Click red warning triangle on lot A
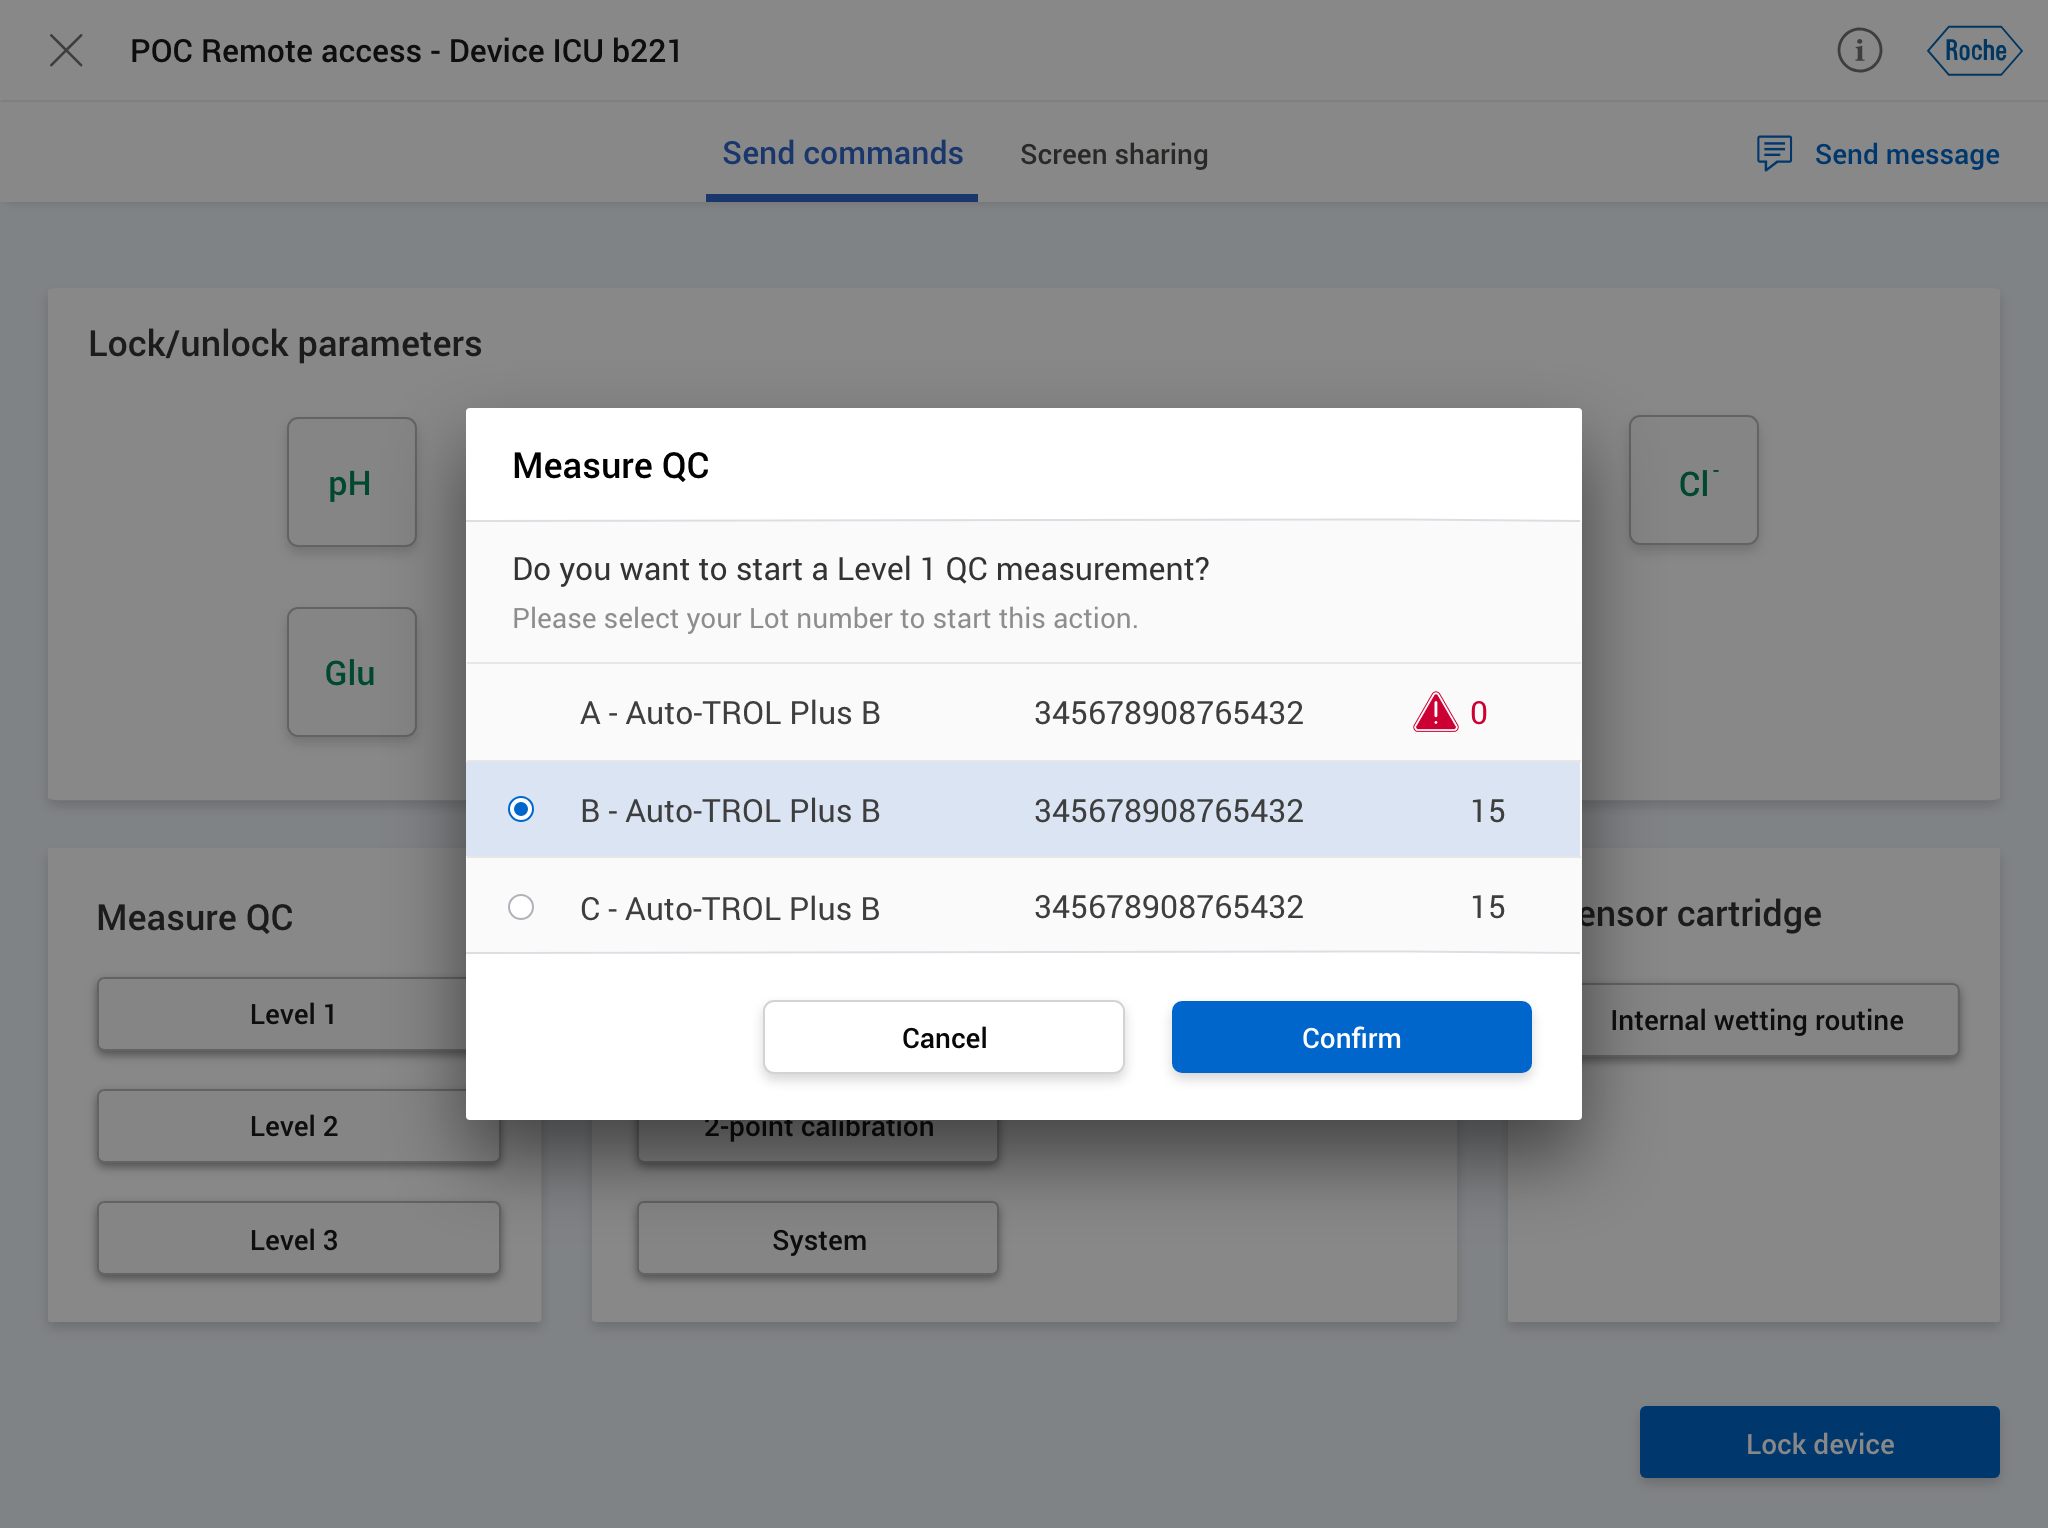Image resolution: width=2048 pixels, height=1528 pixels. click(x=1435, y=713)
